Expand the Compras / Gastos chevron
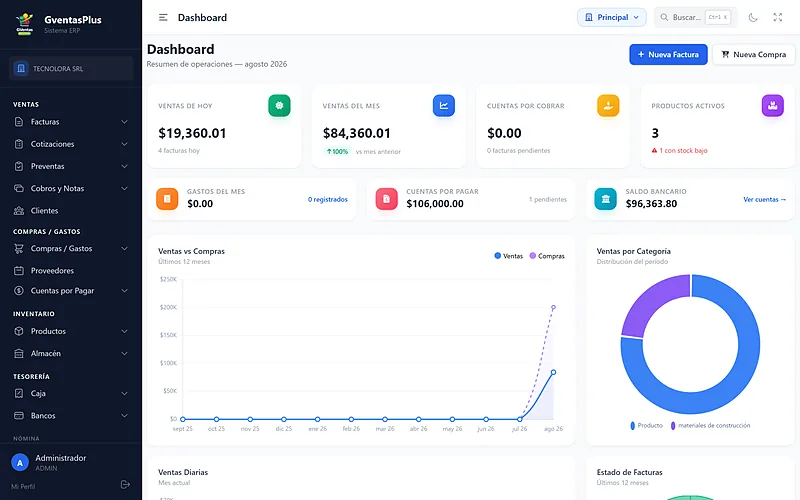This screenshot has width=800, height=500. (124, 248)
